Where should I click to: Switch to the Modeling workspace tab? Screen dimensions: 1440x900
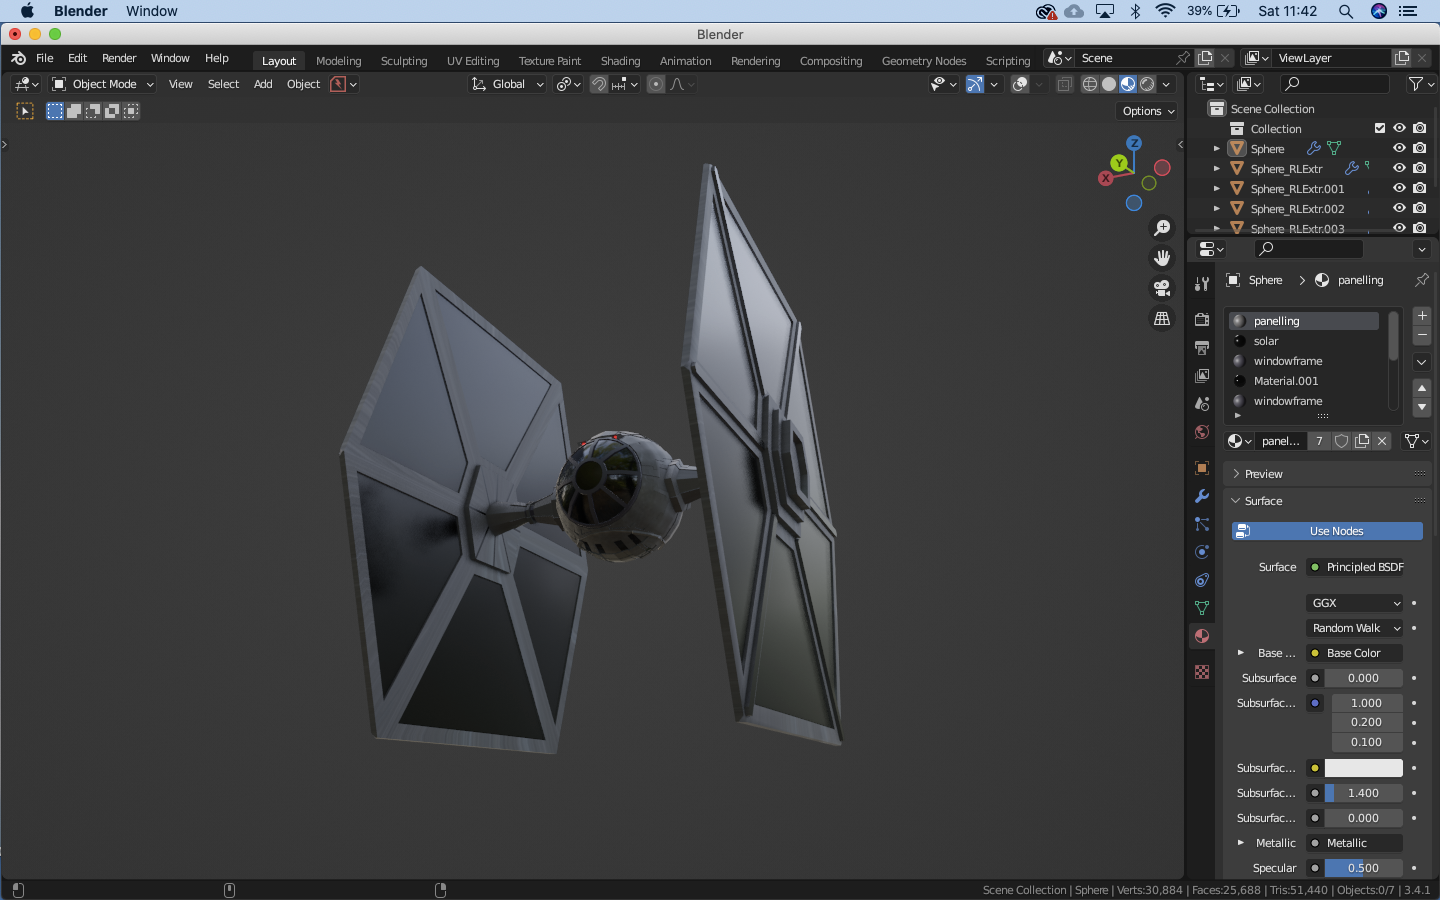tap(338, 61)
